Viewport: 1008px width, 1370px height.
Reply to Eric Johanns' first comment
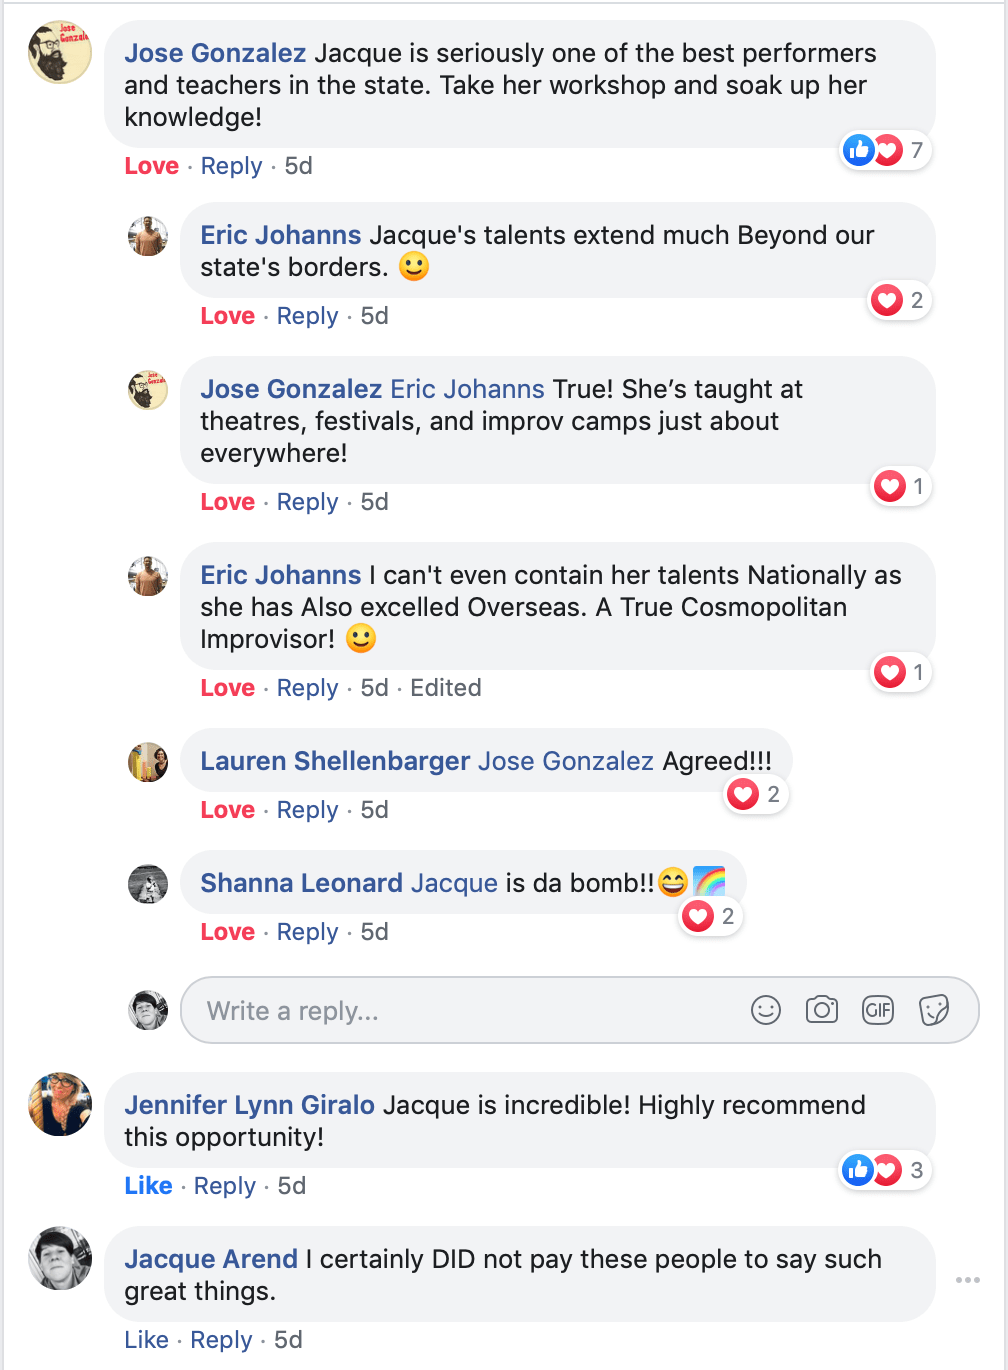pos(307,315)
